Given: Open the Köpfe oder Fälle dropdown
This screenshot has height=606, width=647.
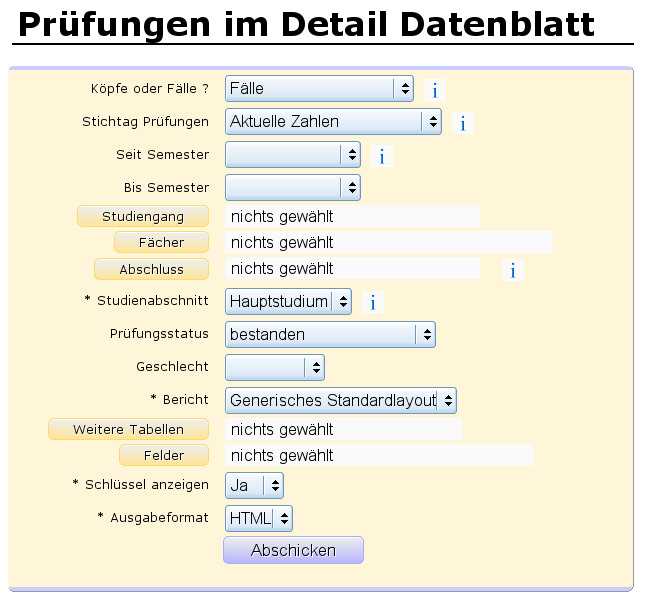Looking at the screenshot, I should [x=319, y=88].
